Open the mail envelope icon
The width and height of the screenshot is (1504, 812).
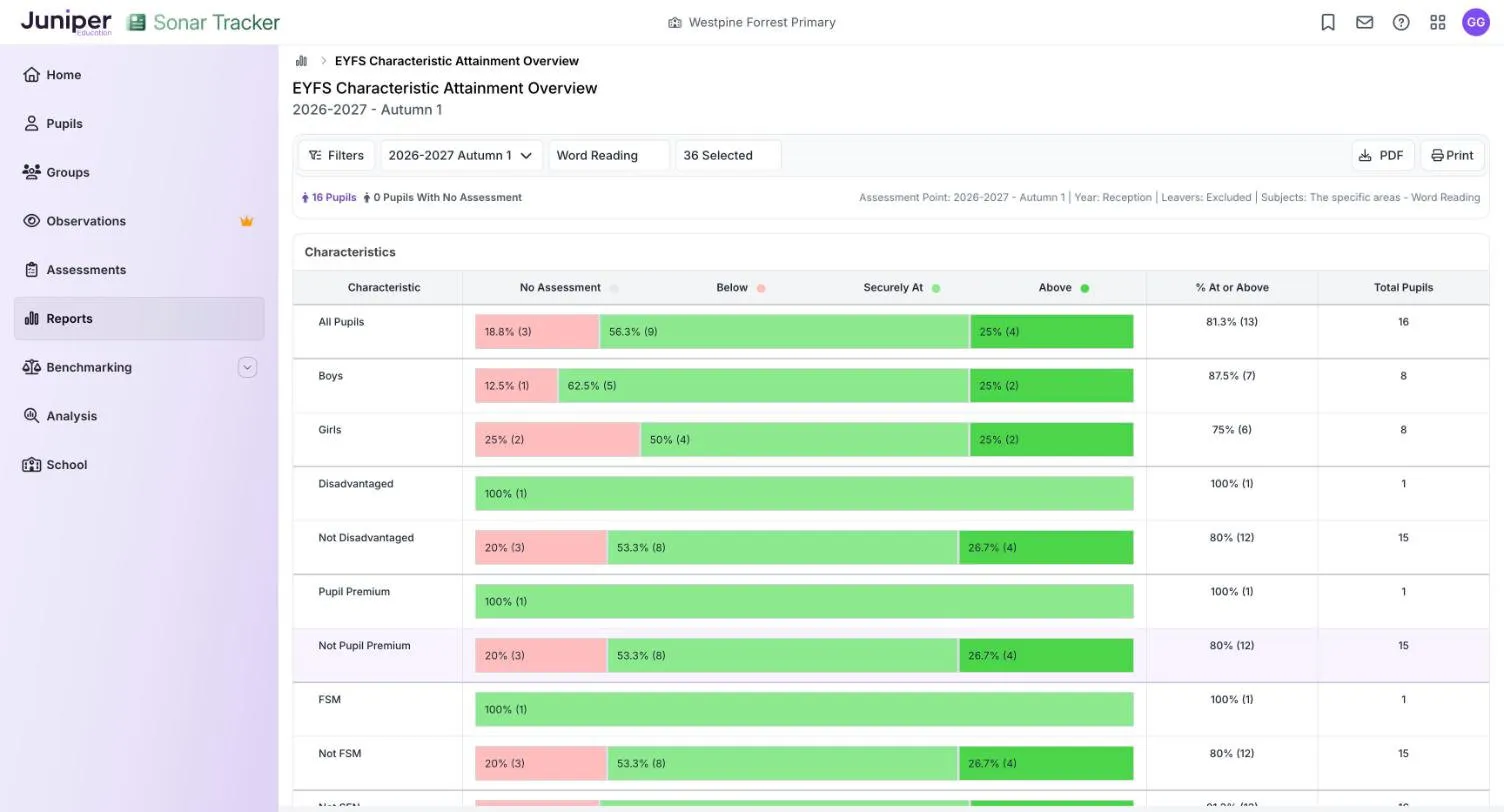point(1364,22)
